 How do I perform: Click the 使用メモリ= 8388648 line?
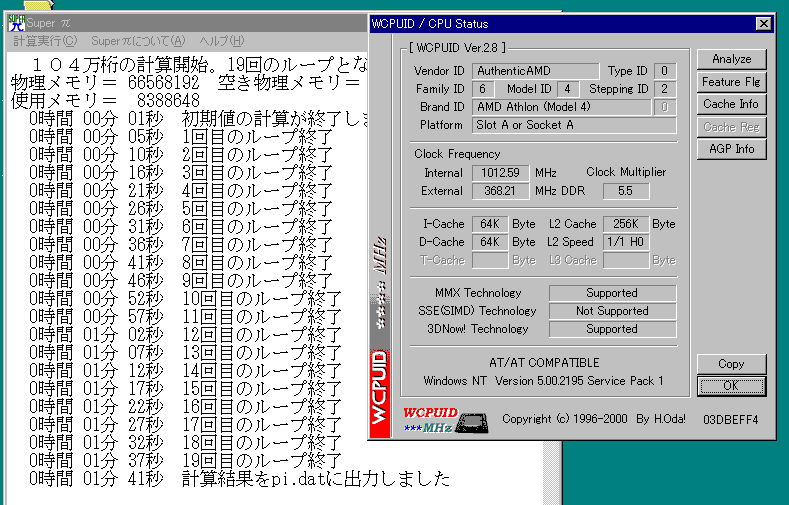coord(106,101)
